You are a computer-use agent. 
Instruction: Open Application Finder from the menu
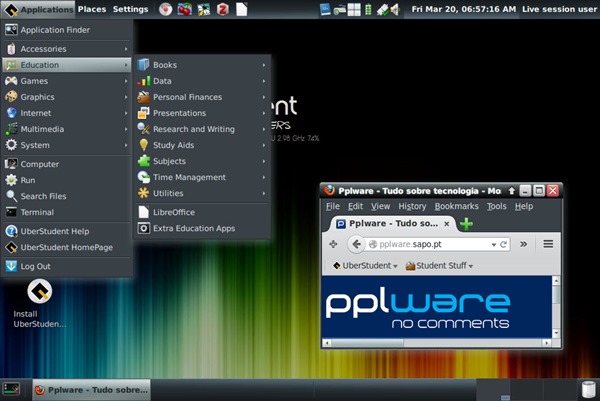[67, 30]
